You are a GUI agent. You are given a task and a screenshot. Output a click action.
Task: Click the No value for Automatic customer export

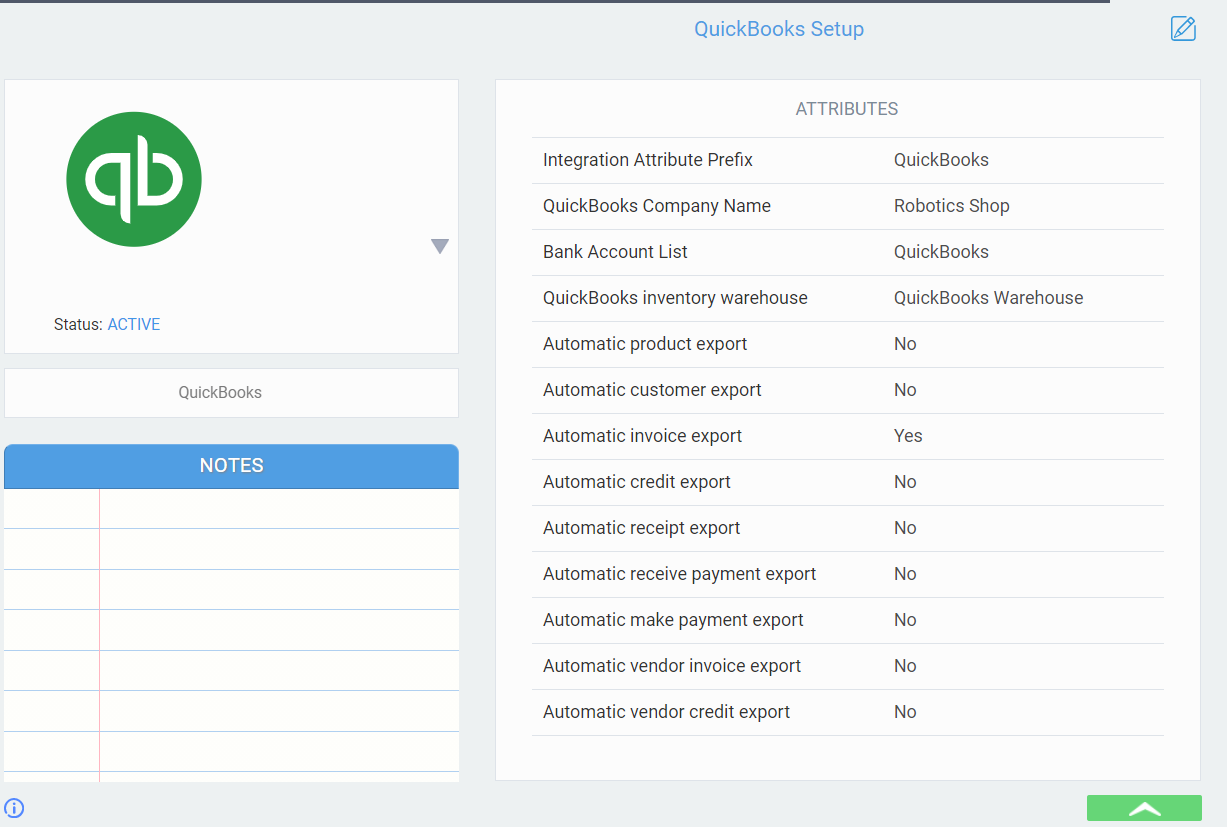[905, 390]
